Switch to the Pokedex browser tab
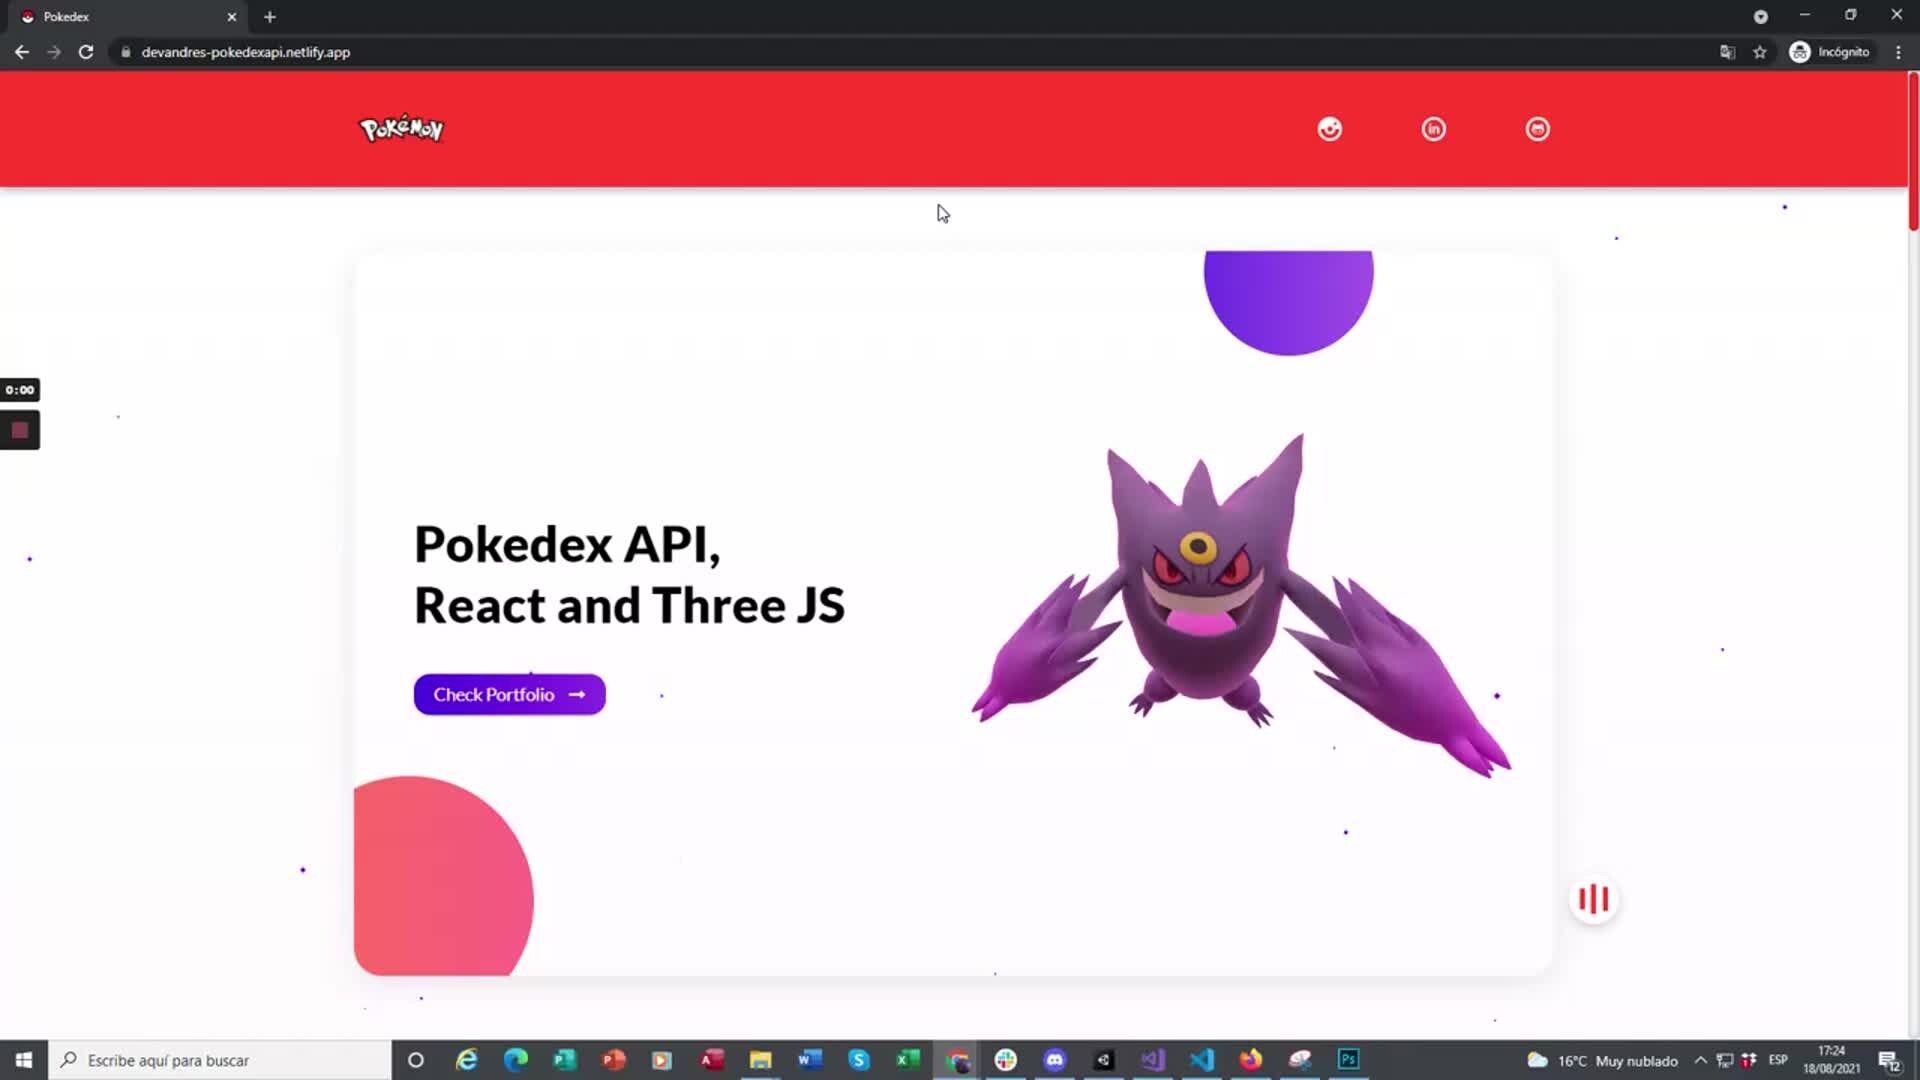 point(120,16)
